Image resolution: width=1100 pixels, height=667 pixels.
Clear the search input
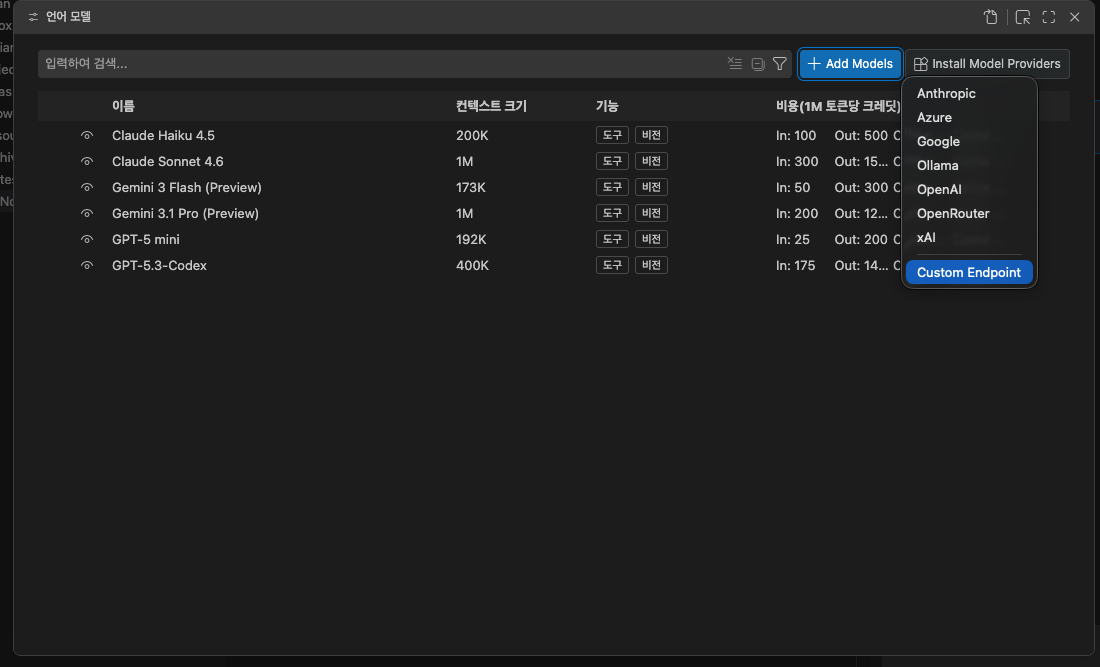(x=735, y=63)
